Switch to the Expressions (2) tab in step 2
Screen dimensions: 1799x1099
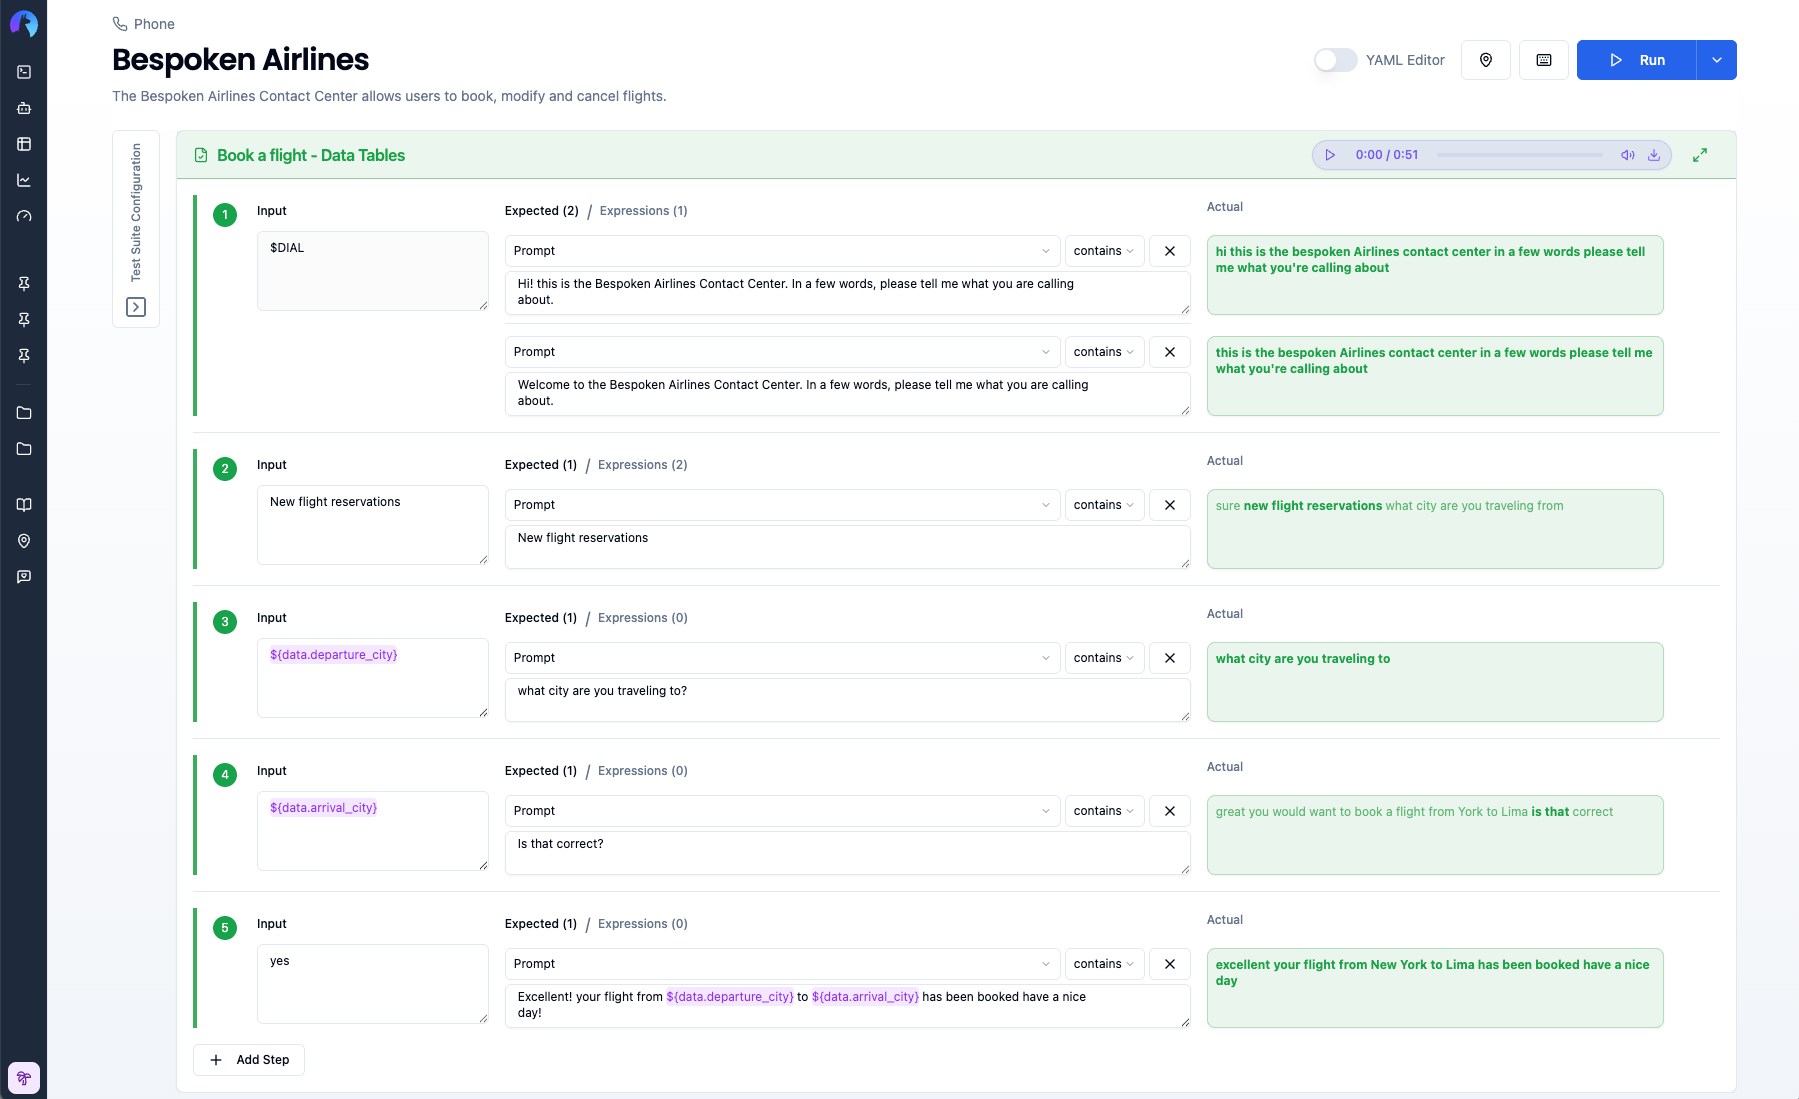642,465
